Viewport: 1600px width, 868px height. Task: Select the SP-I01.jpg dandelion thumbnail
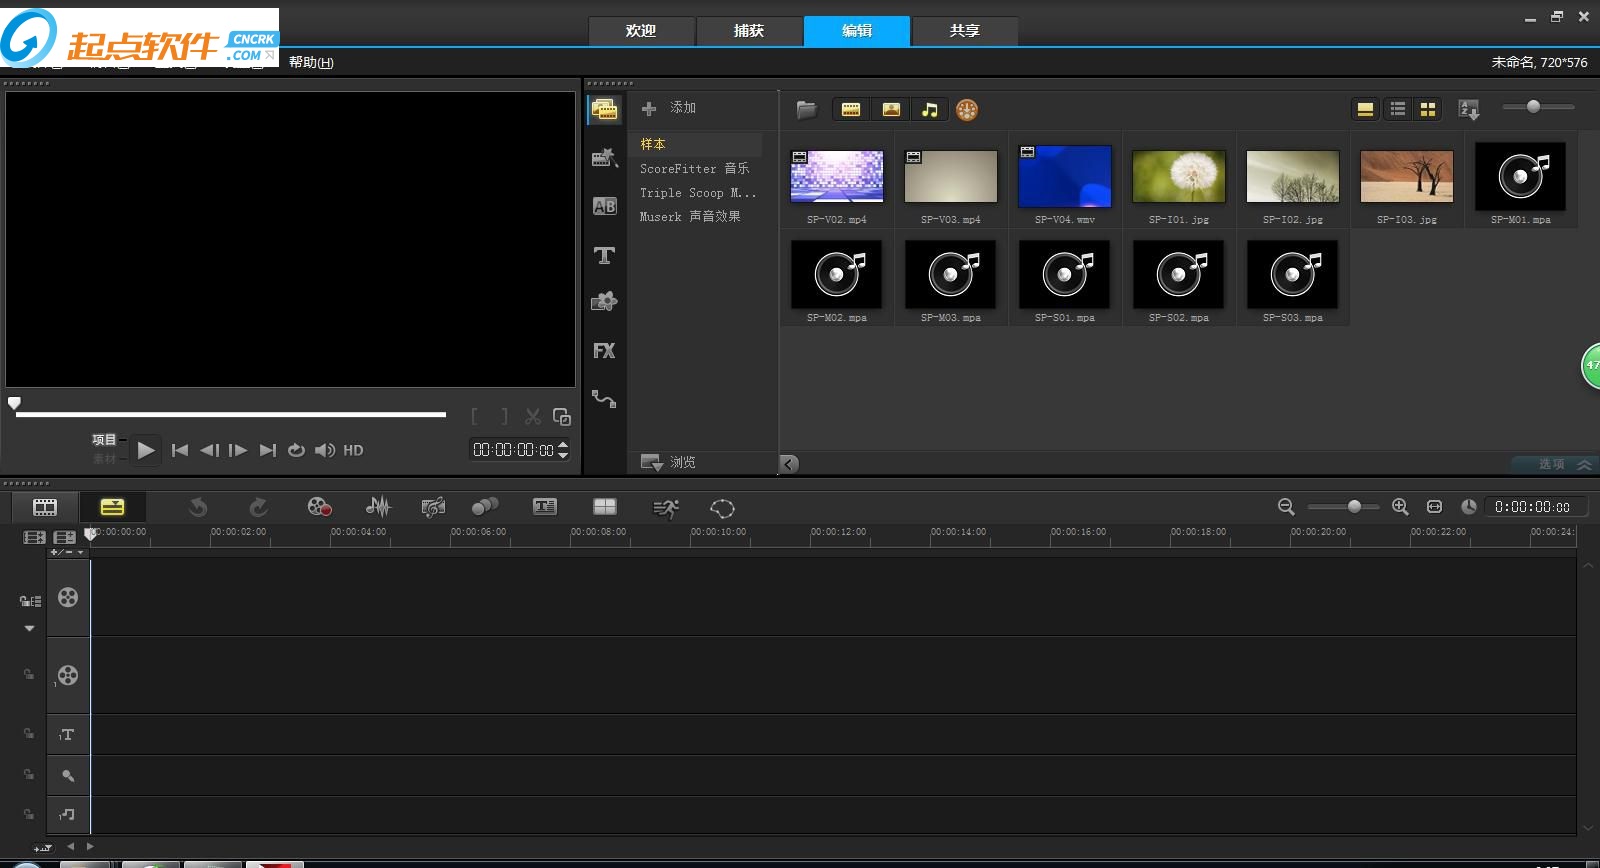1178,177
